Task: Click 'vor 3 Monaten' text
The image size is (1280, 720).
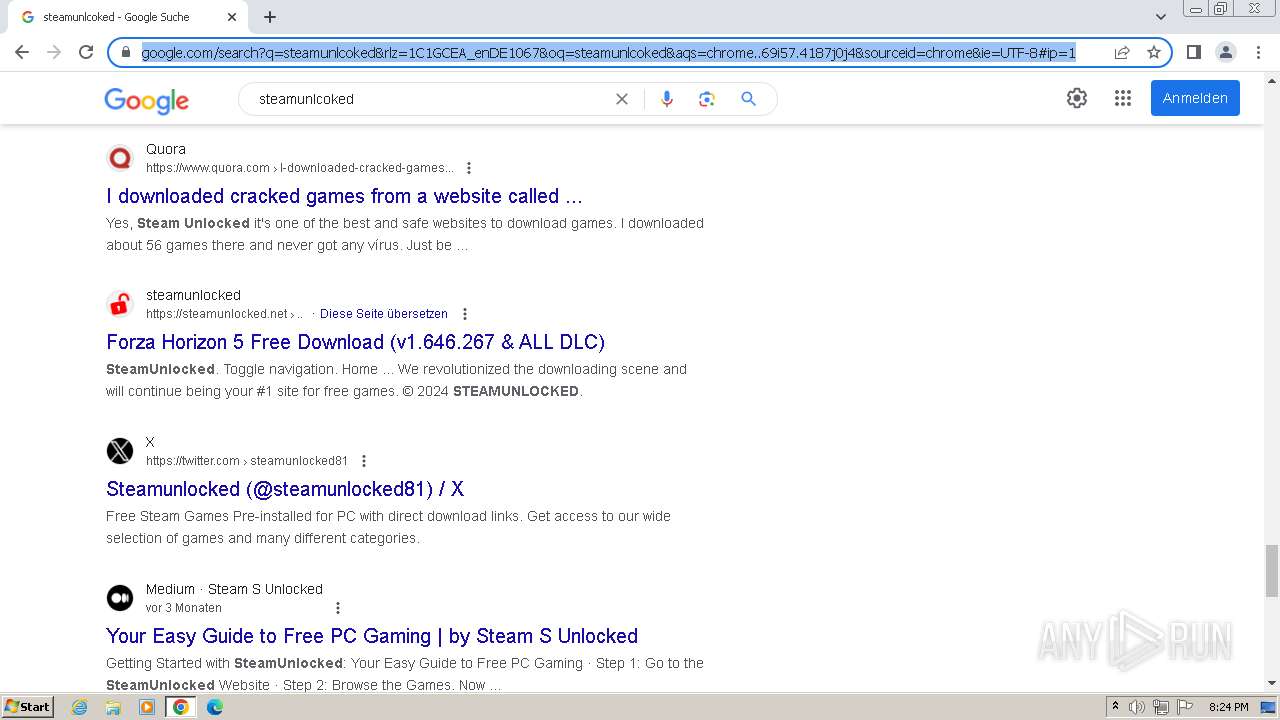Action: [184, 608]
